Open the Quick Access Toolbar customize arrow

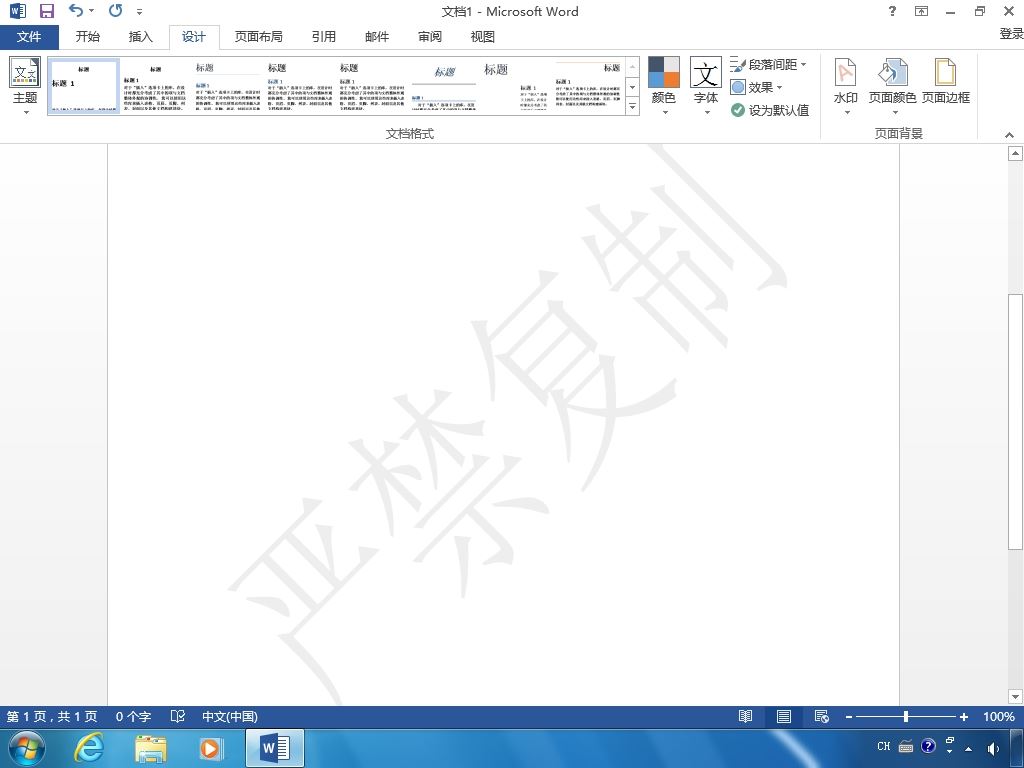[x=139, y=12]
